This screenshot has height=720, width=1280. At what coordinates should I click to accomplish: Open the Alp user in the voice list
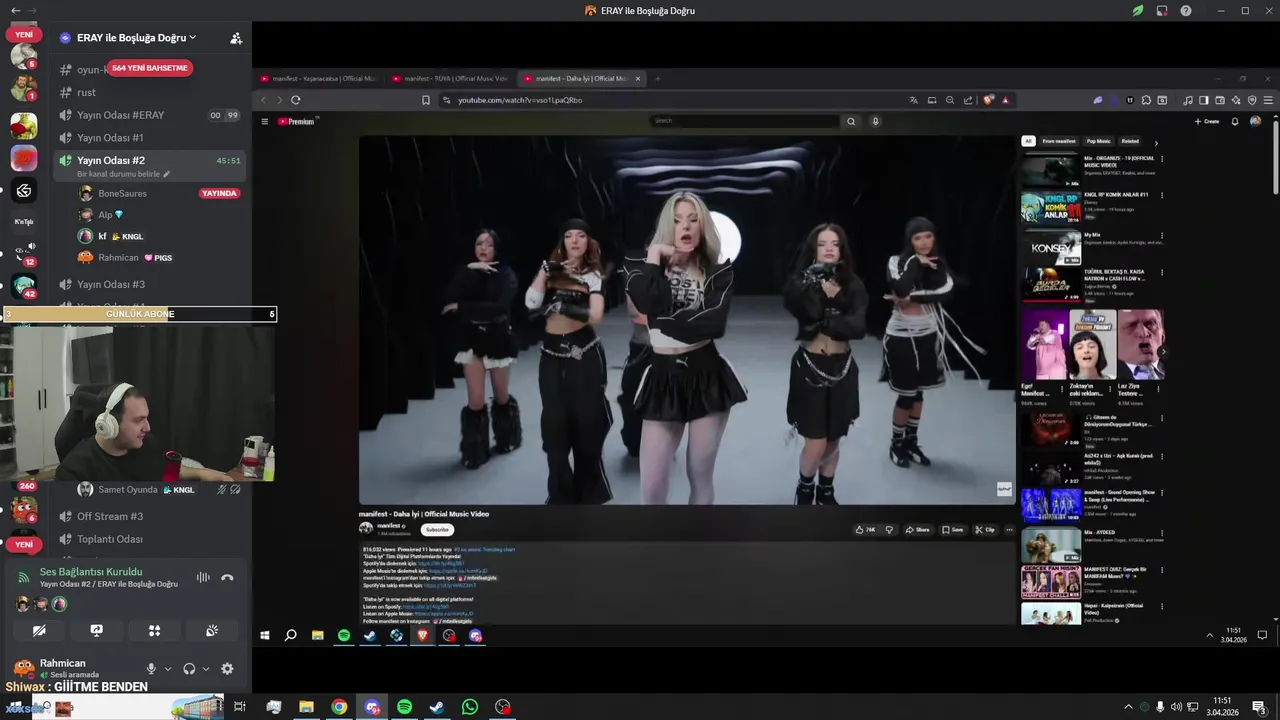(x=157, y=215)
